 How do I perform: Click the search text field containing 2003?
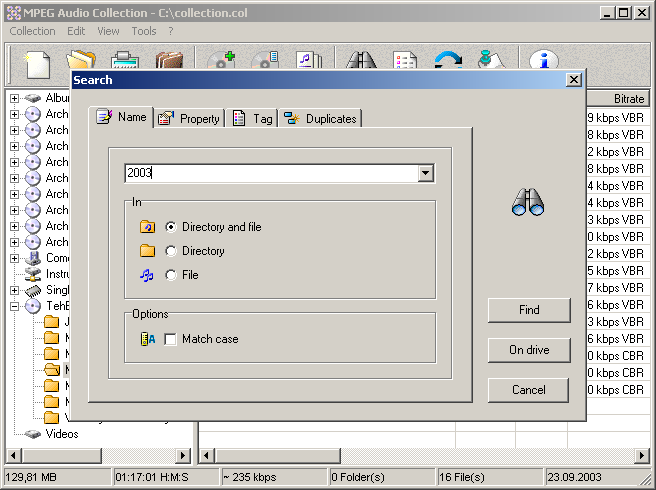[x=272, y=173]
